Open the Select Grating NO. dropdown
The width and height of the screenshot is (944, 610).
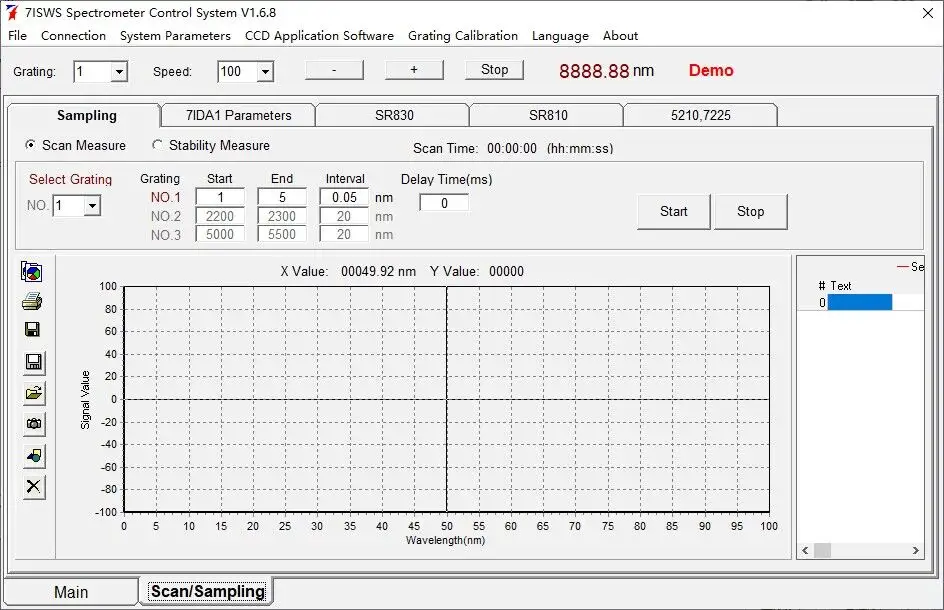coord(92,205)
